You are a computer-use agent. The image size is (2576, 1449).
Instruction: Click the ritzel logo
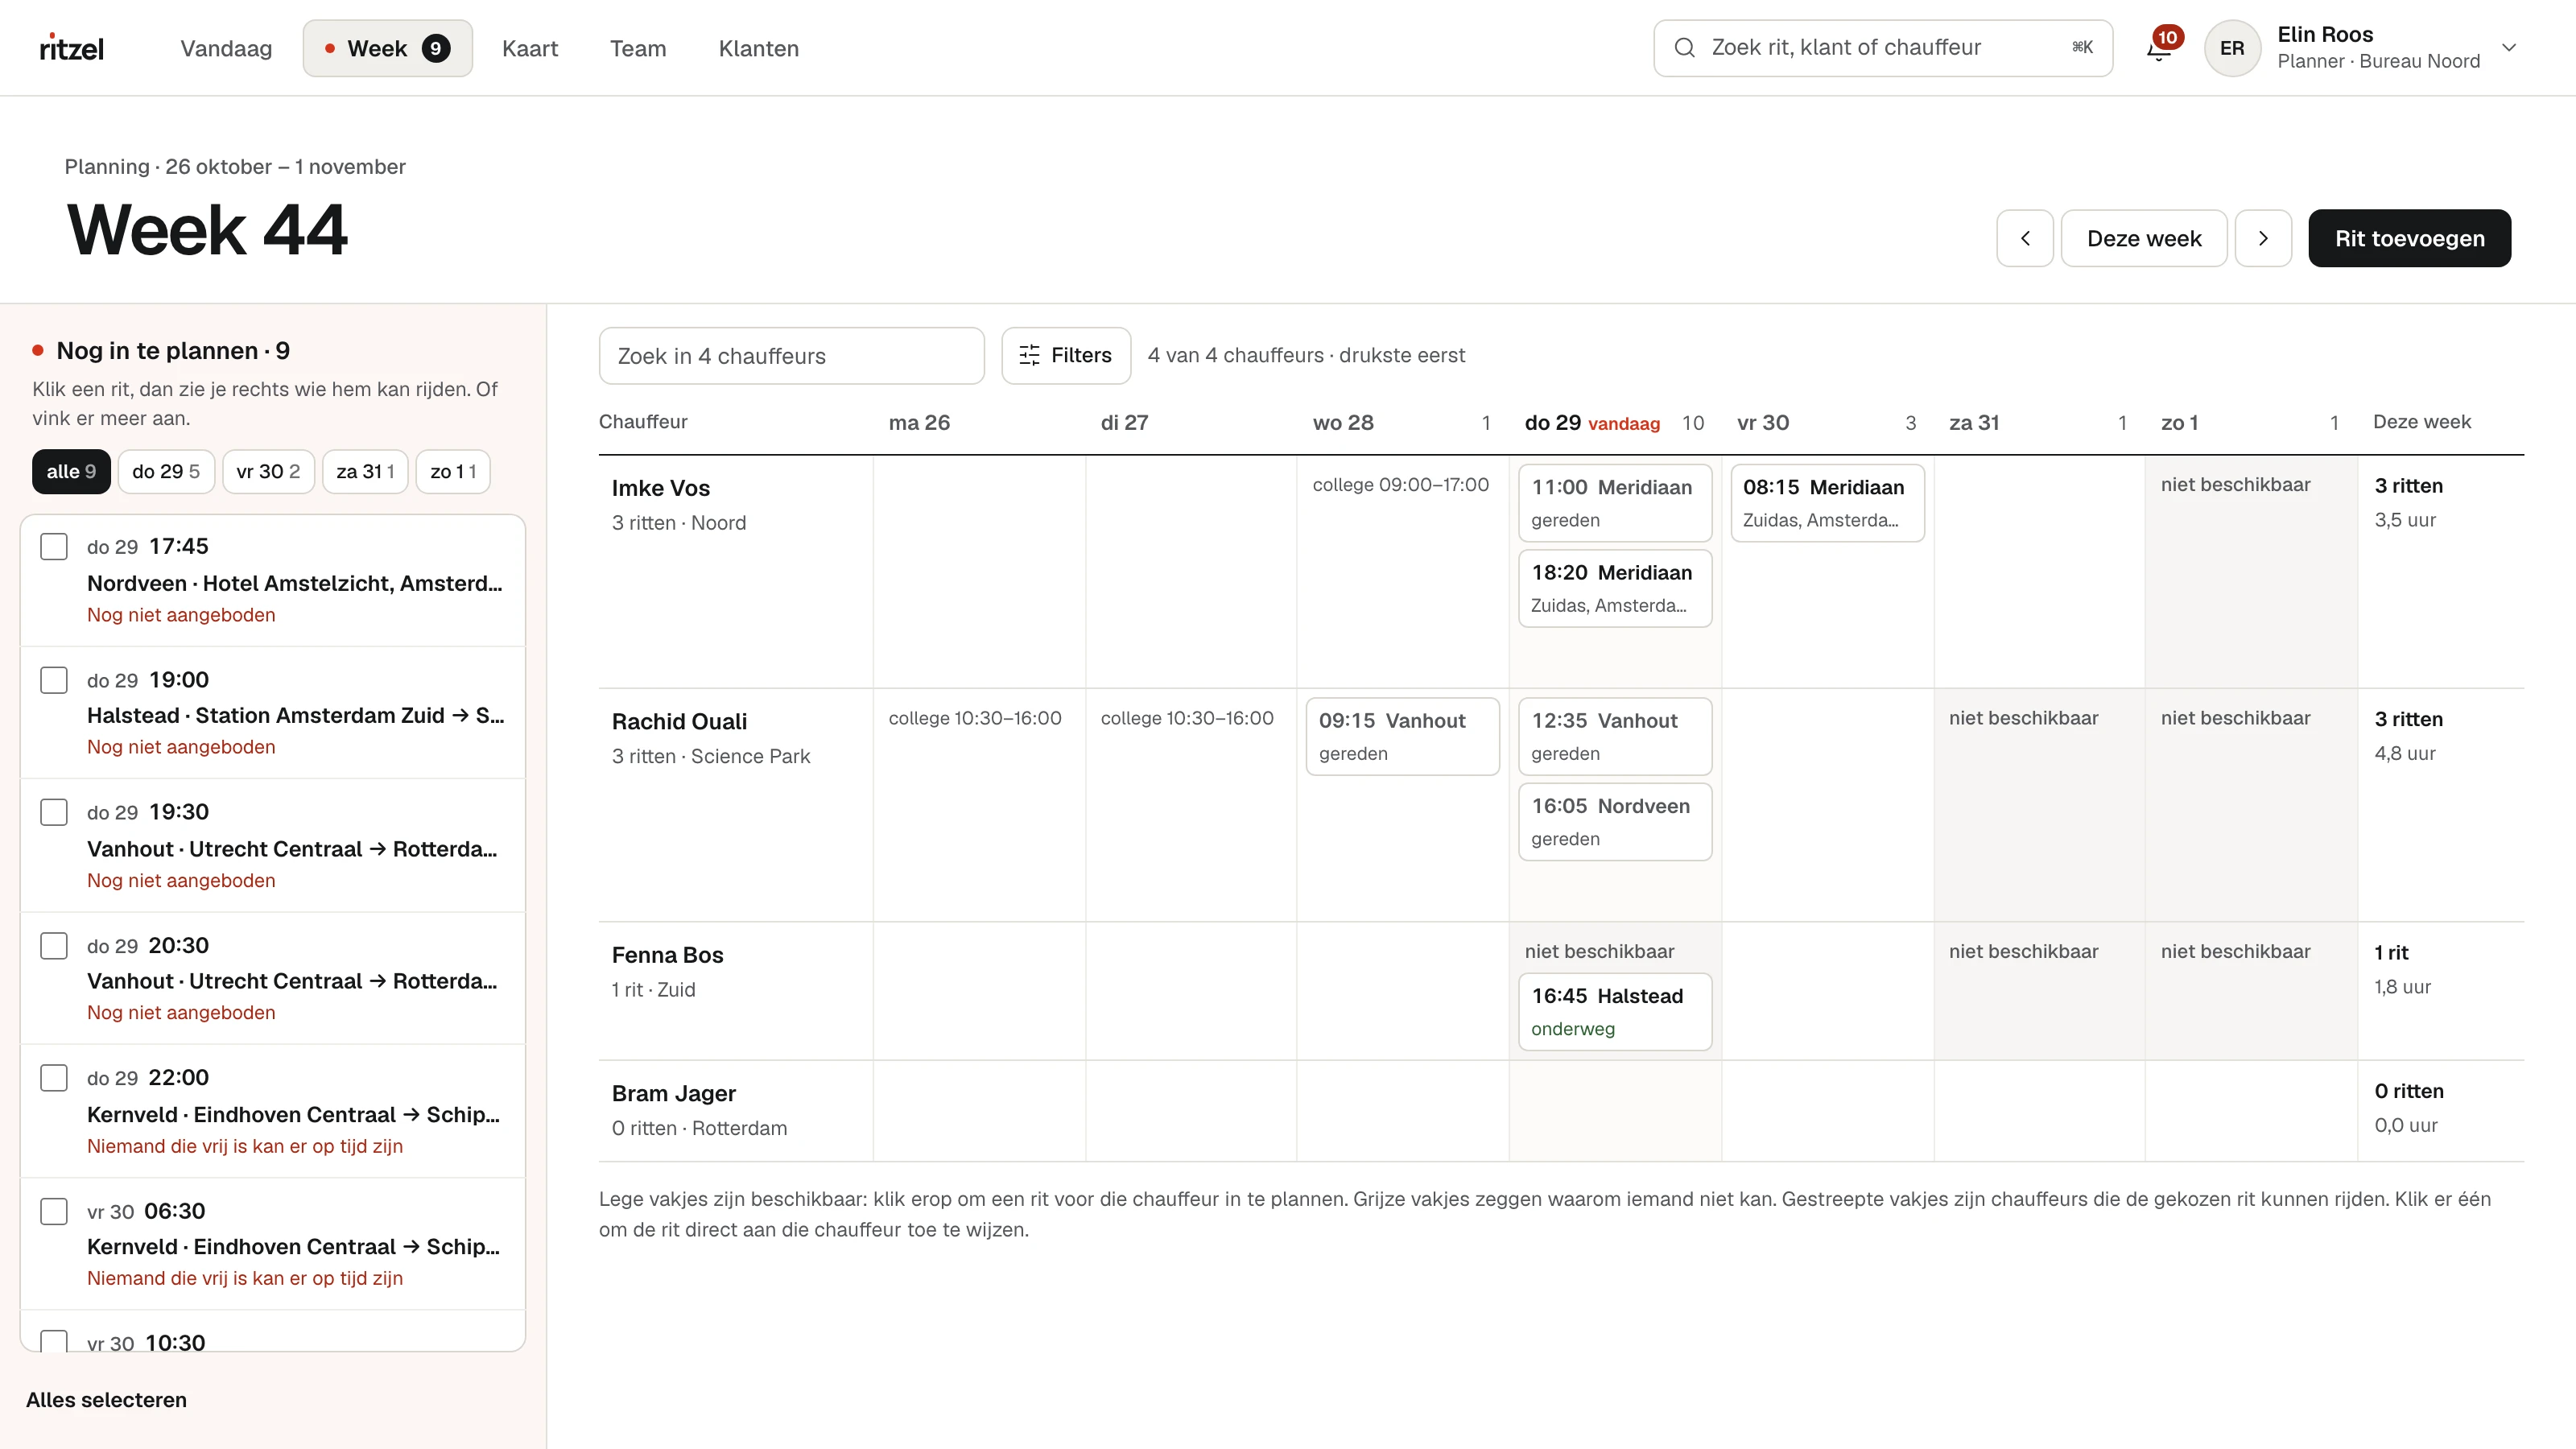[72, 48]
